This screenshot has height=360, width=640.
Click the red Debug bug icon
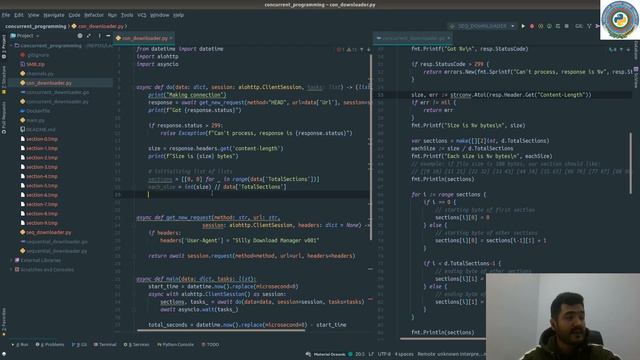[532, 26]
